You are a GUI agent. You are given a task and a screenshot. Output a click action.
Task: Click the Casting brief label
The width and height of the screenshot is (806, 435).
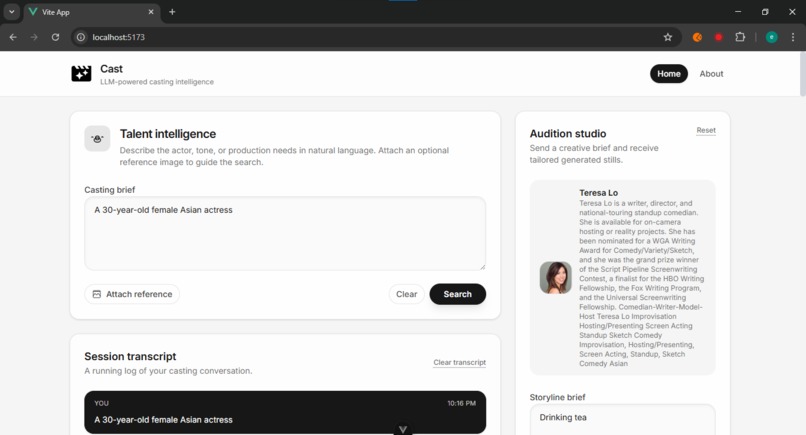click(x=109, y=190)
